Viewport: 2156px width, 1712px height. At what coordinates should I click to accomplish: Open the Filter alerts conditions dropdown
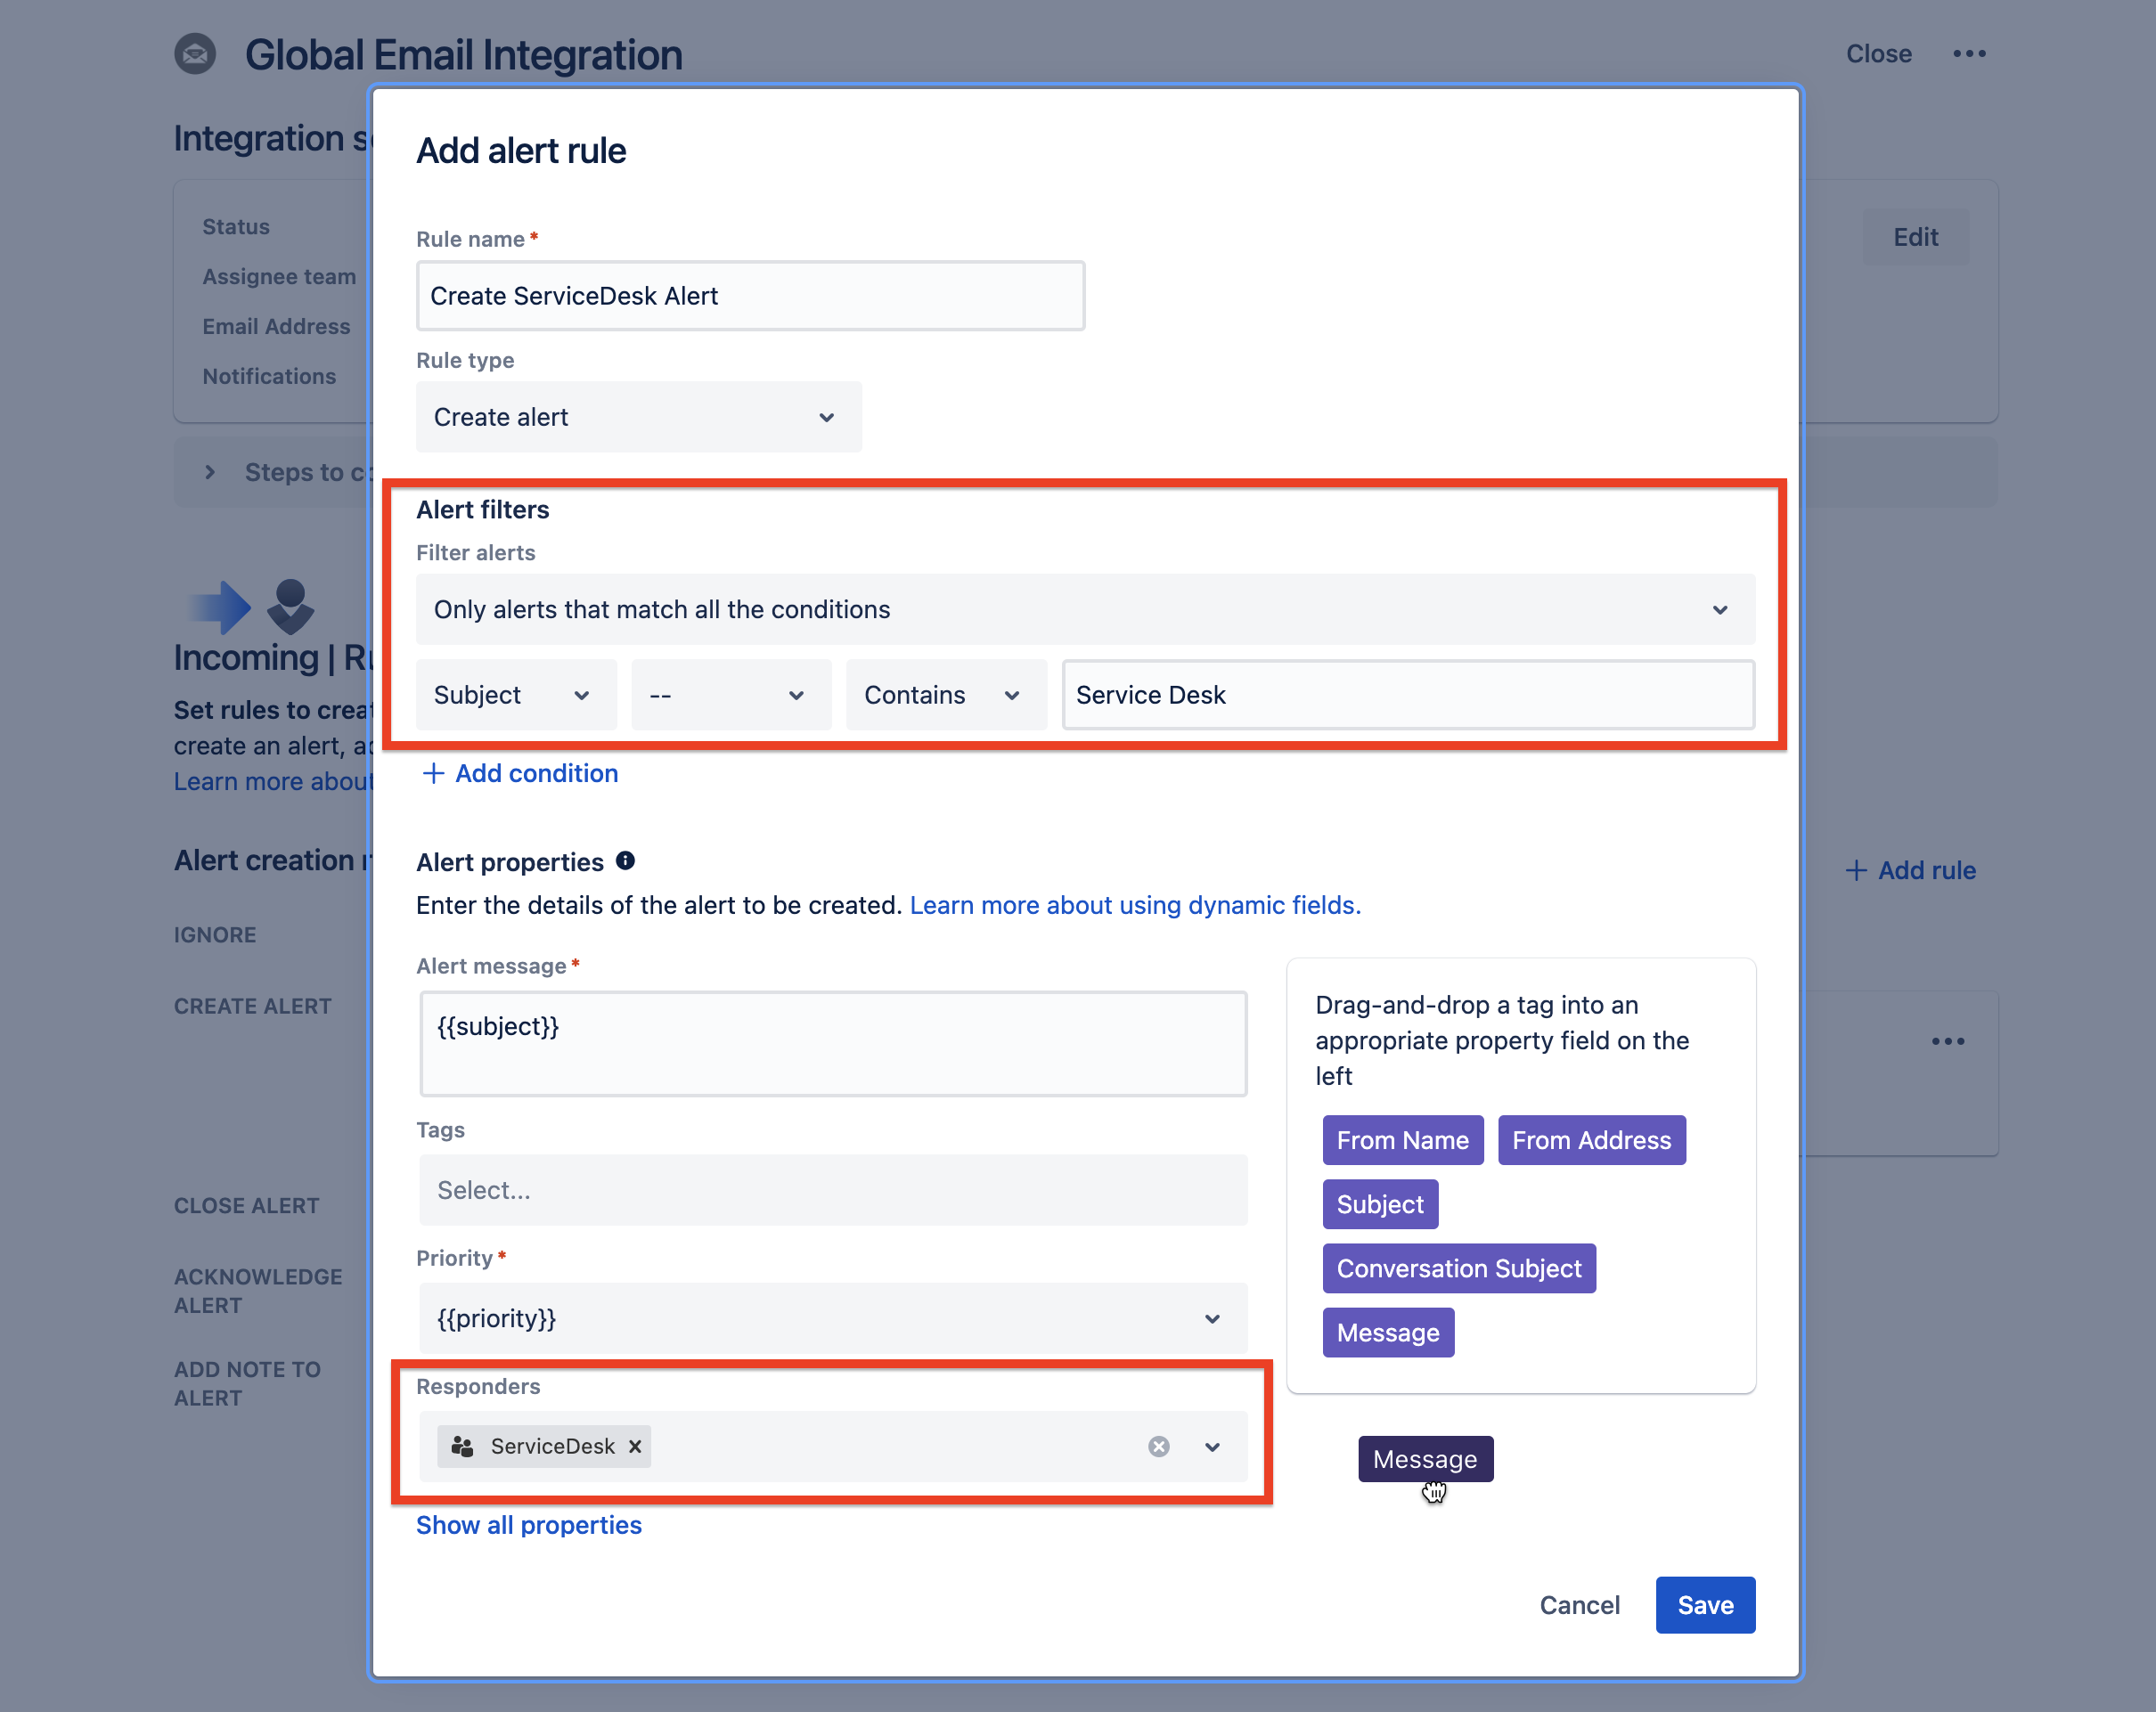coord(1085,609)
